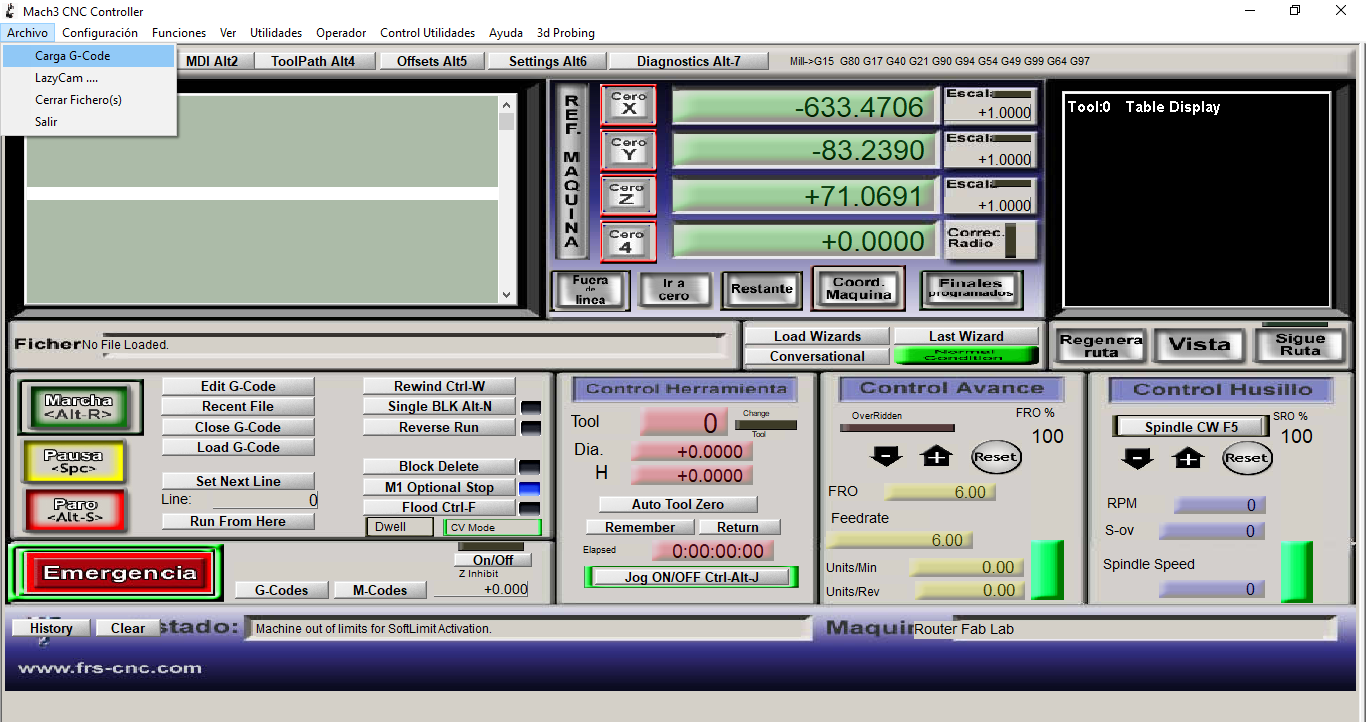The image size is (1366, 722).
Task: Zero the fourth axis with Cero 4
Action: click(628, 241)
